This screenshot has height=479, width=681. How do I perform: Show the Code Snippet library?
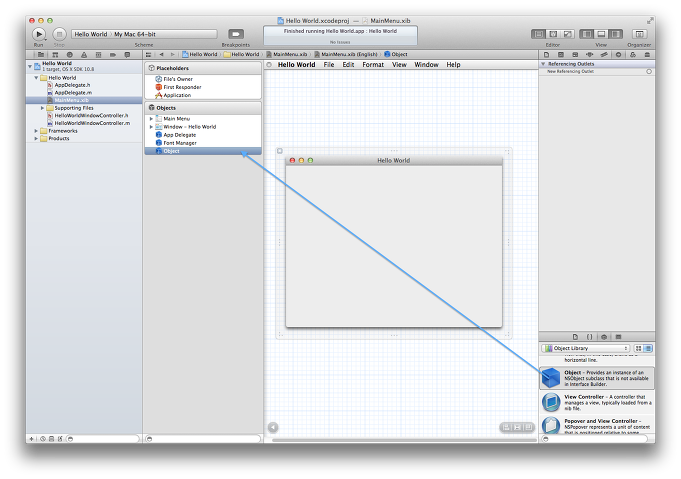click(x=590, y=337)
